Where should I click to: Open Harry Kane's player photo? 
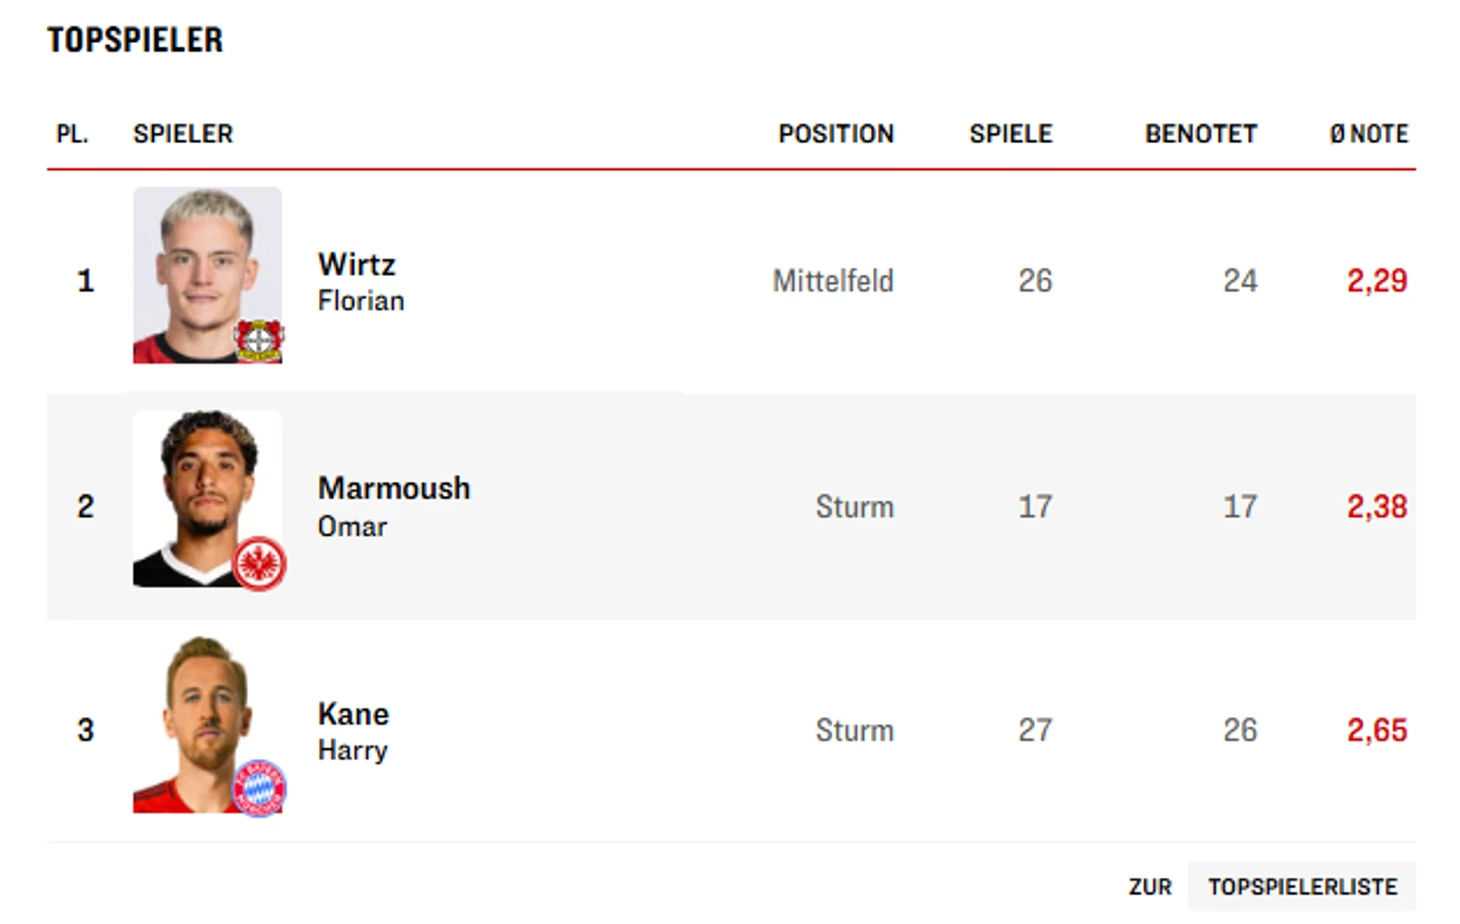click(207, 724)
